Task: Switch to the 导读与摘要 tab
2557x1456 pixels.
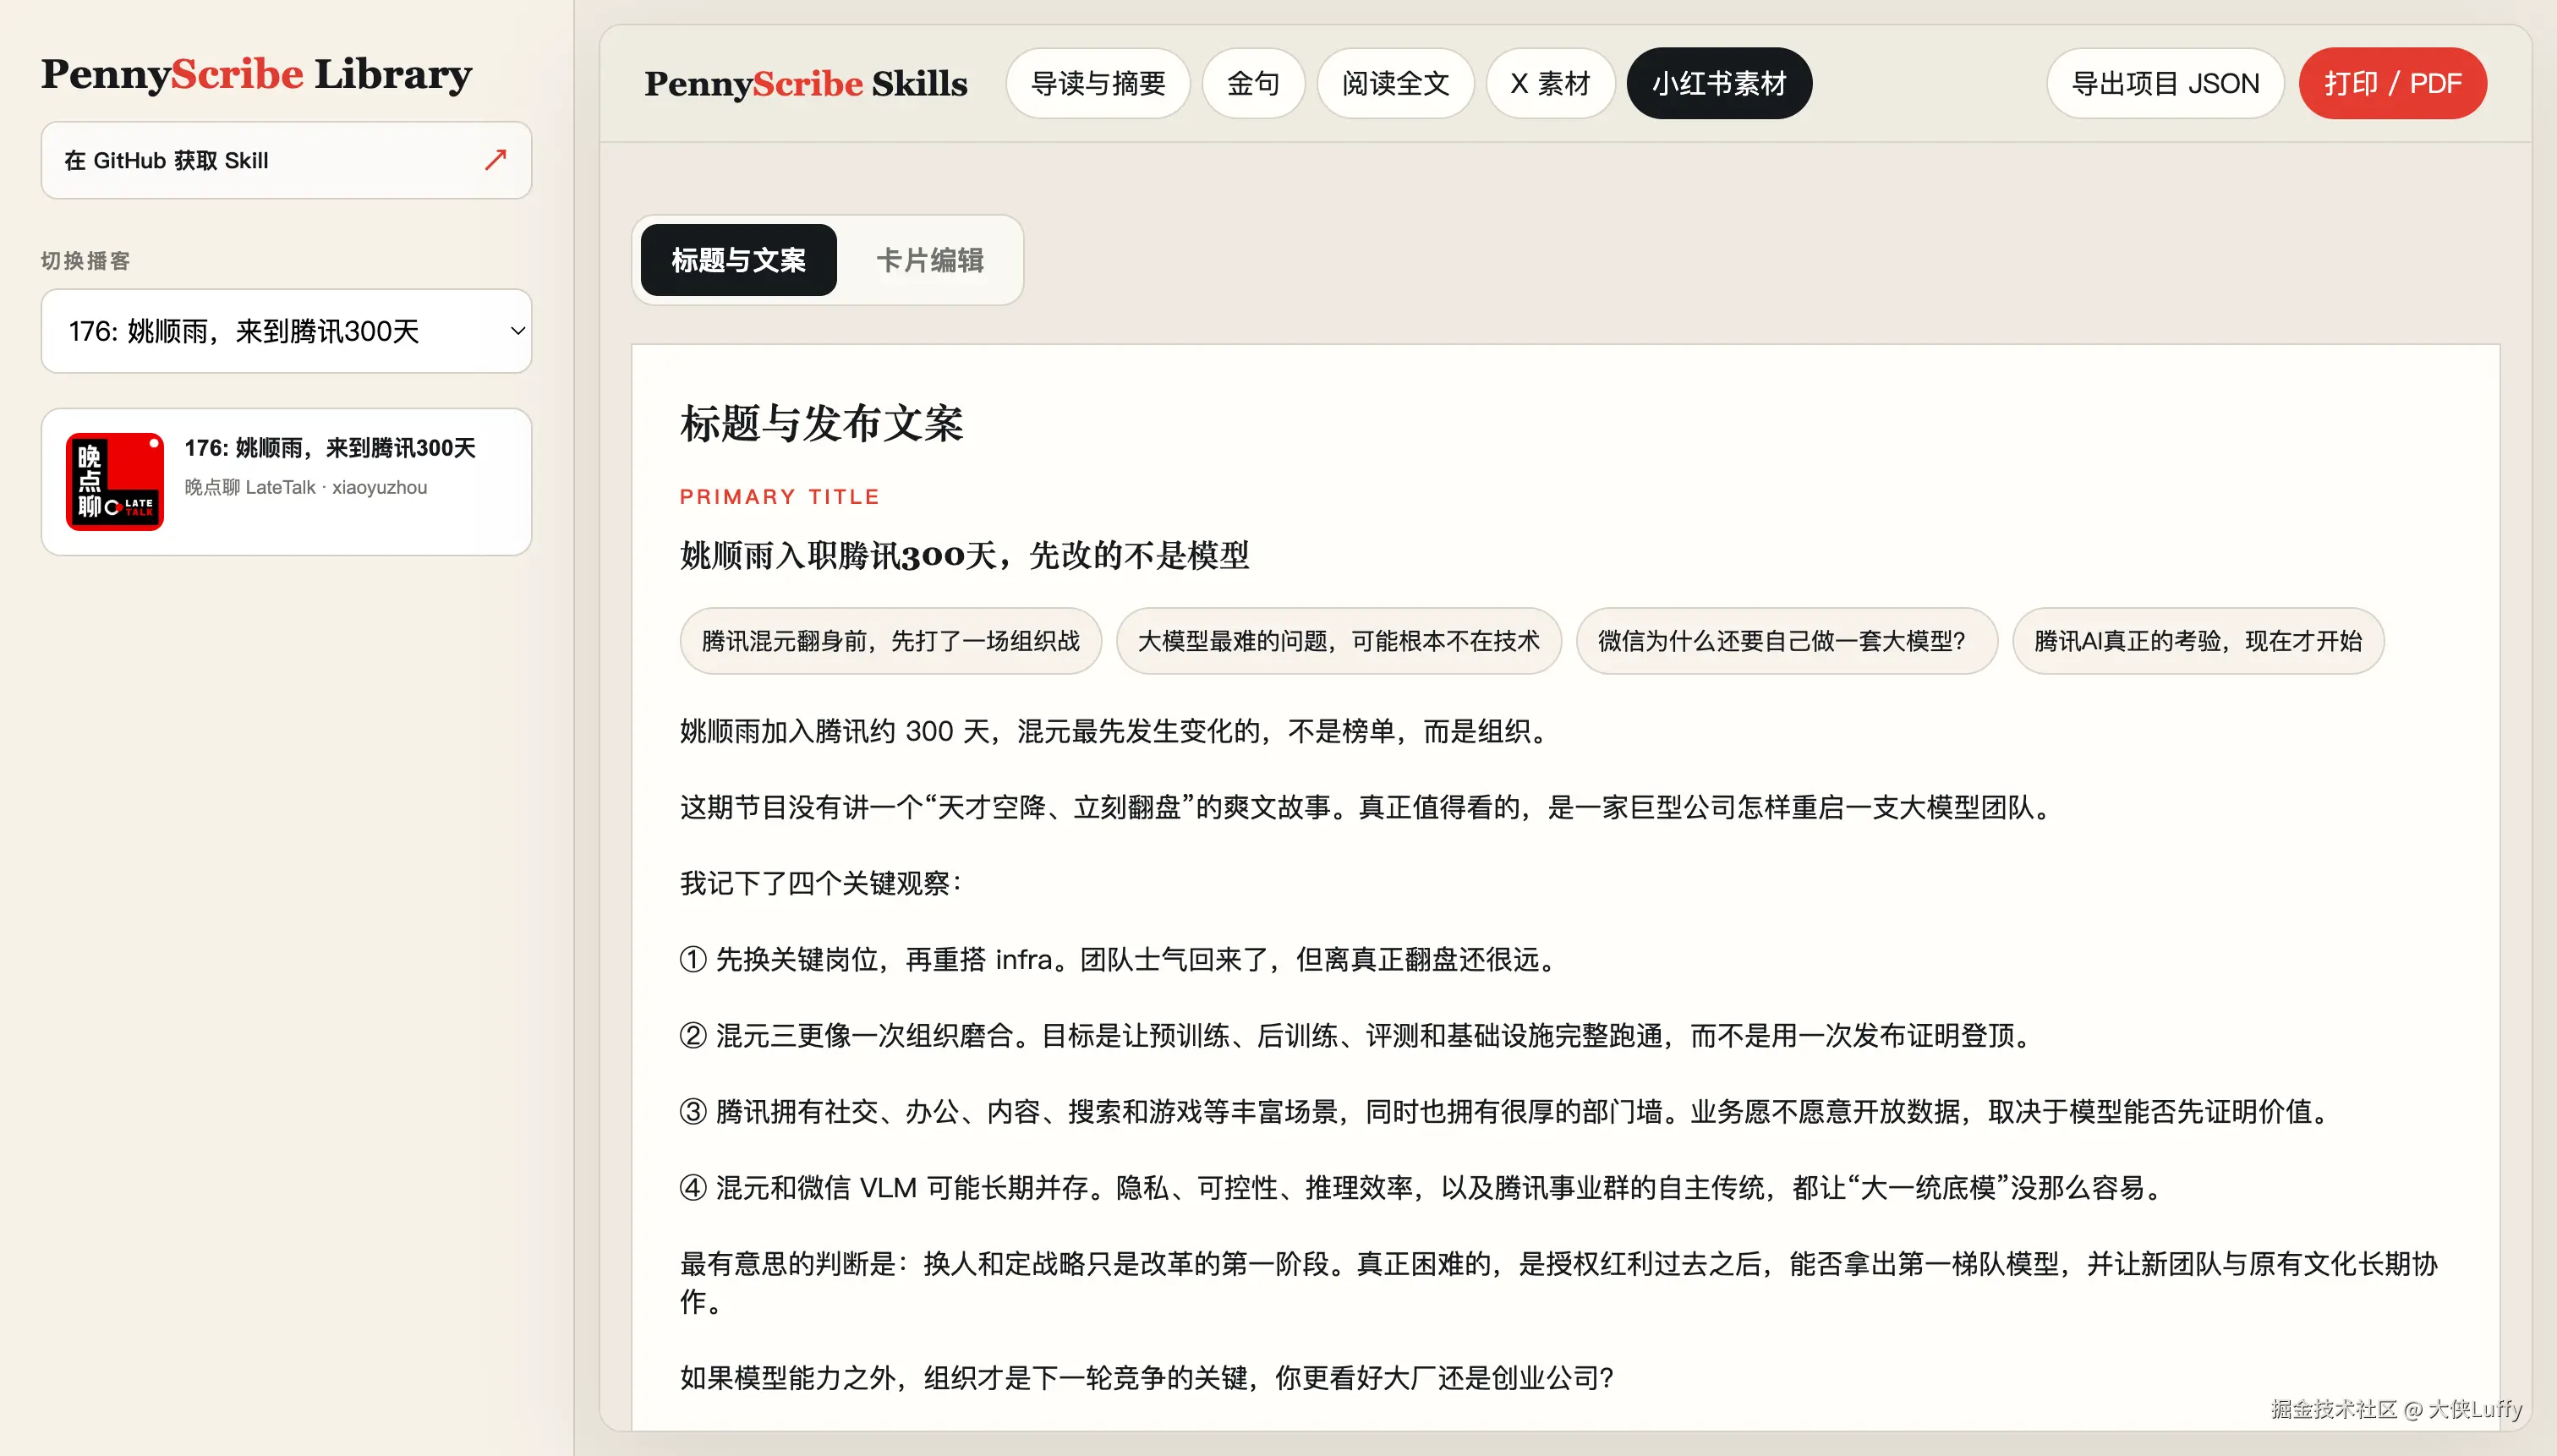Action: [1098, 83]
